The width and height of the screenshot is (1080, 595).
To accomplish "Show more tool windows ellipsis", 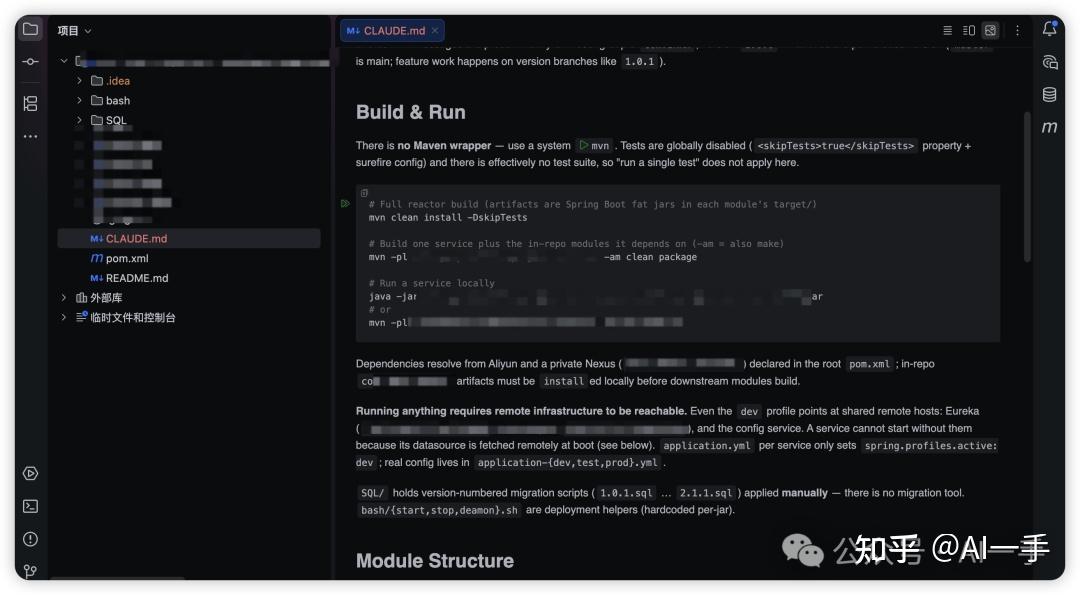I will pyautogui.click(x=30, y=136).
